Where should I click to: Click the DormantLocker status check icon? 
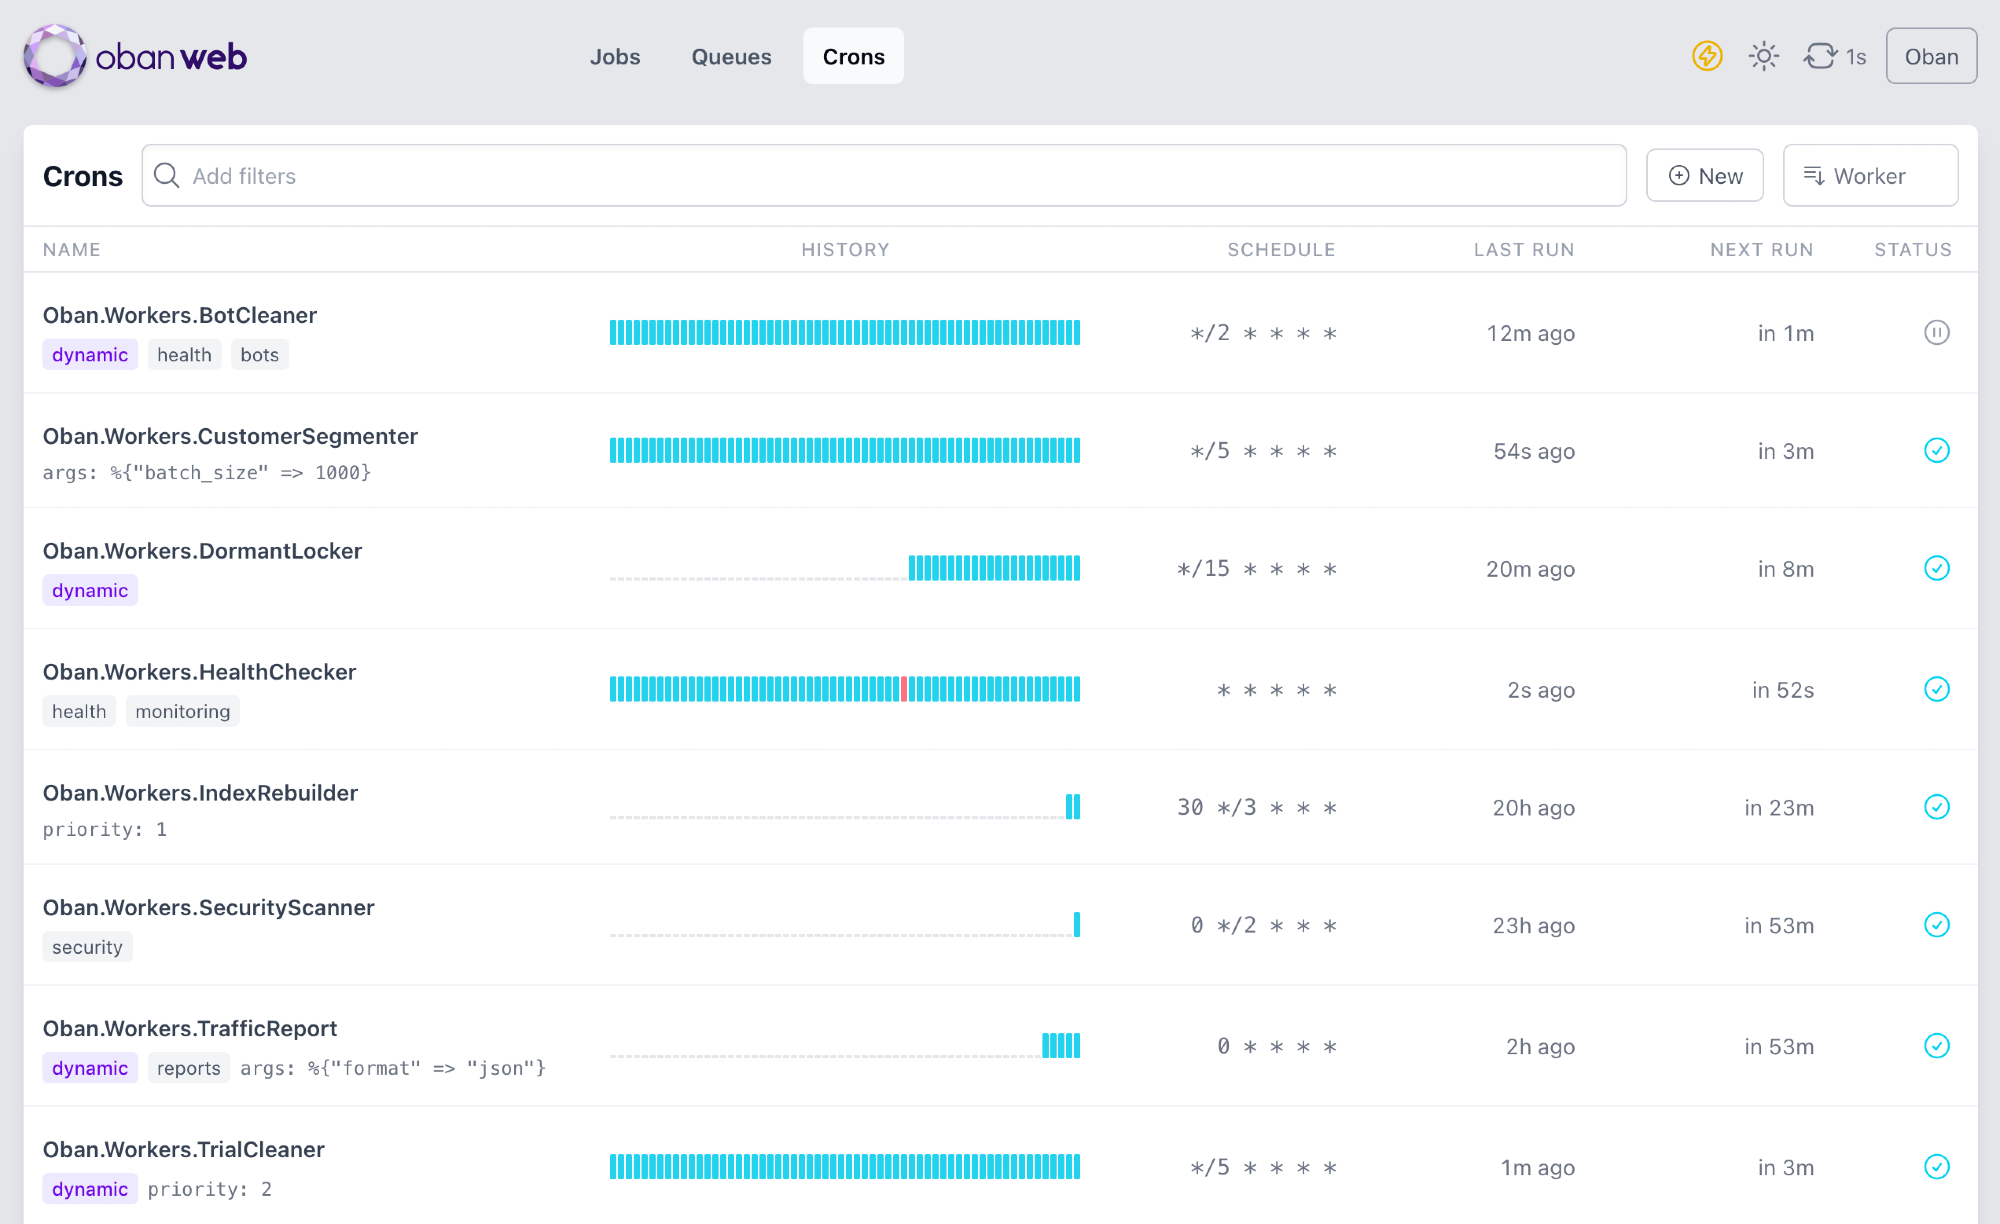tap(1936, 569)
